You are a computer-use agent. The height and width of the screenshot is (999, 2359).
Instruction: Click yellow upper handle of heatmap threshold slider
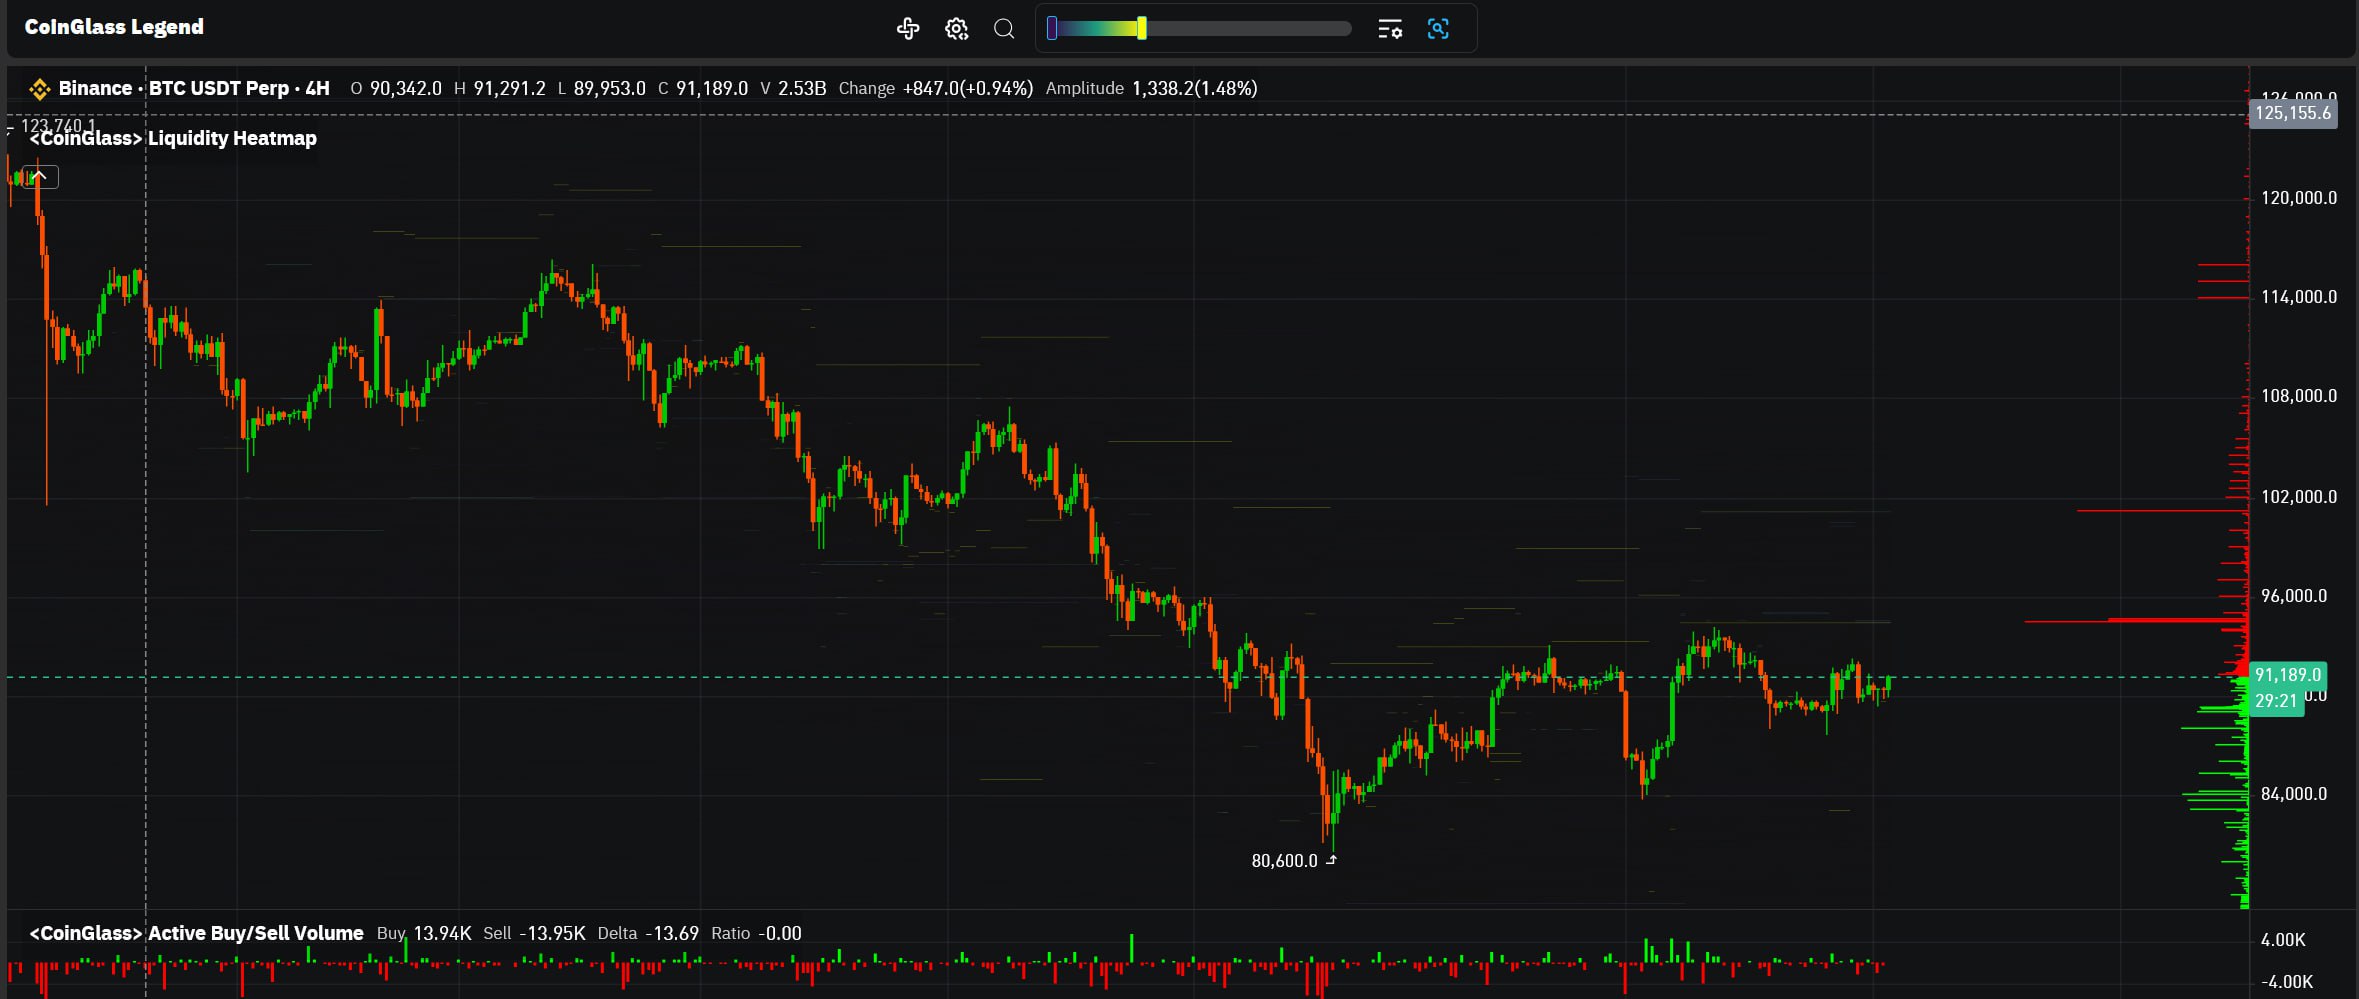1141,29
